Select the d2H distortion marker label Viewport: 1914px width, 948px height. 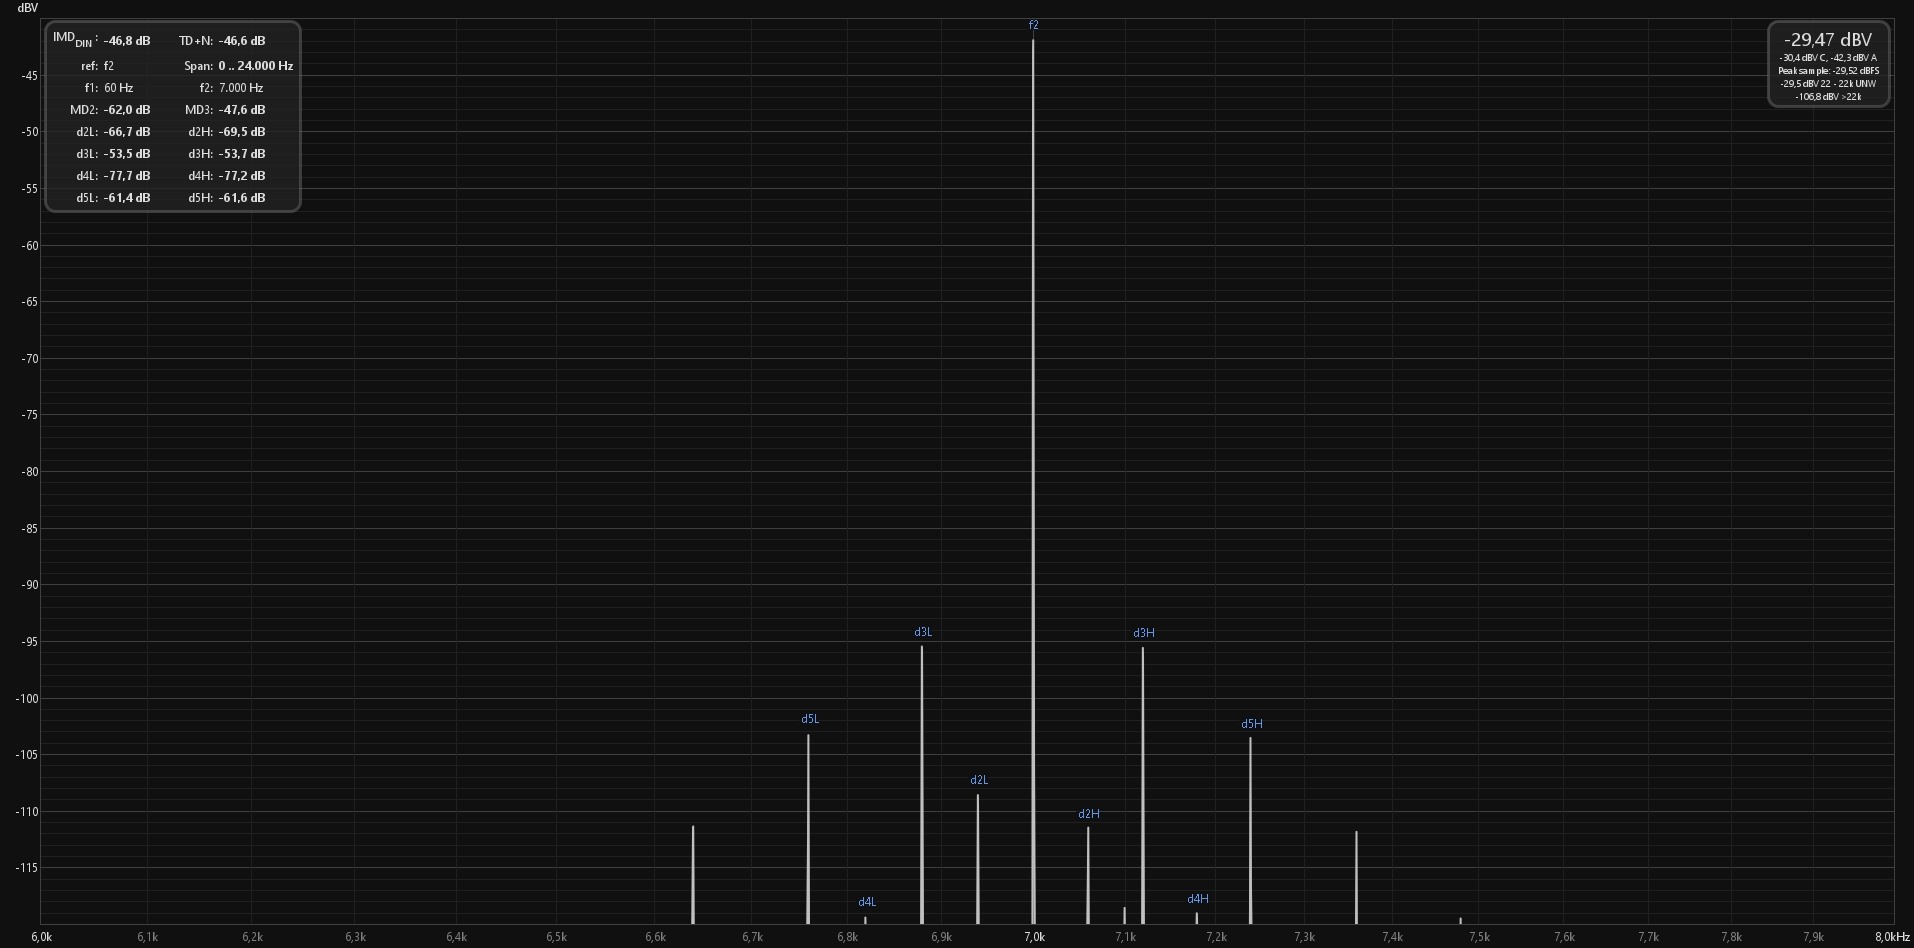tap(1089, 814)
